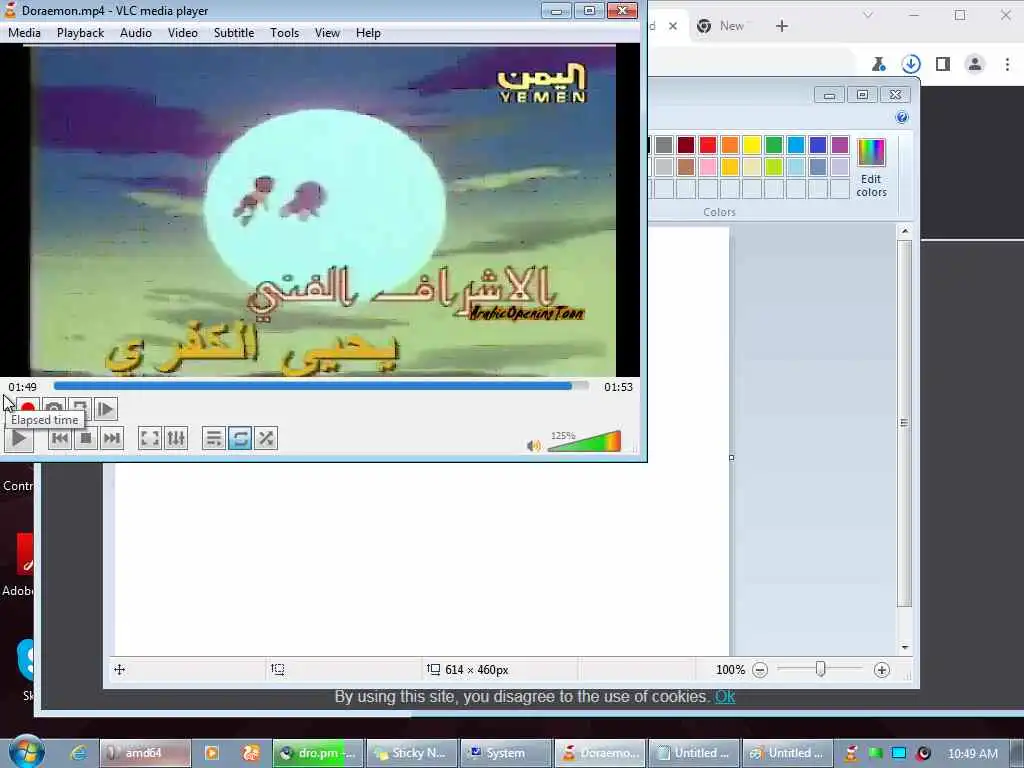Select the green swatch in Paint

[x=774, y=144]
